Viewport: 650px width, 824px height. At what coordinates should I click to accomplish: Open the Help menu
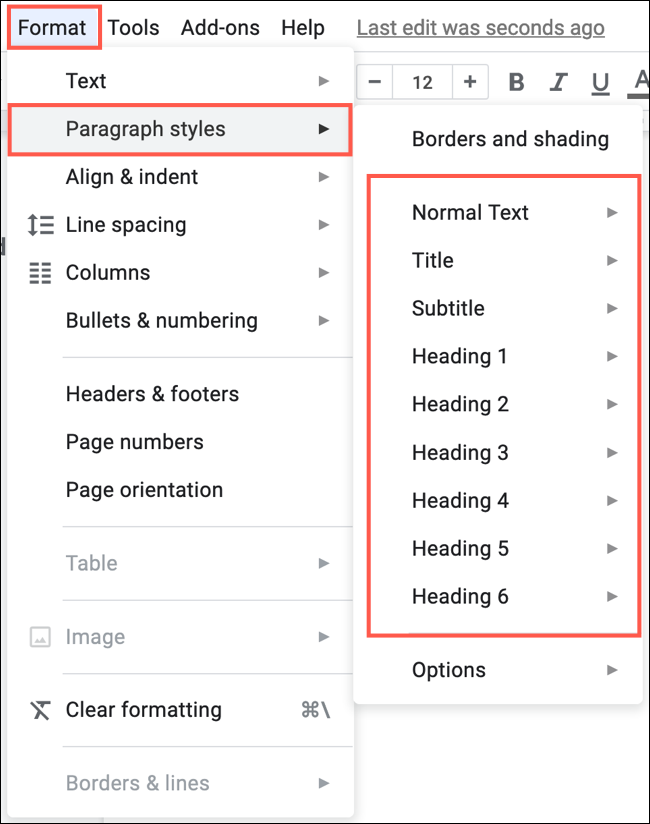303,28
